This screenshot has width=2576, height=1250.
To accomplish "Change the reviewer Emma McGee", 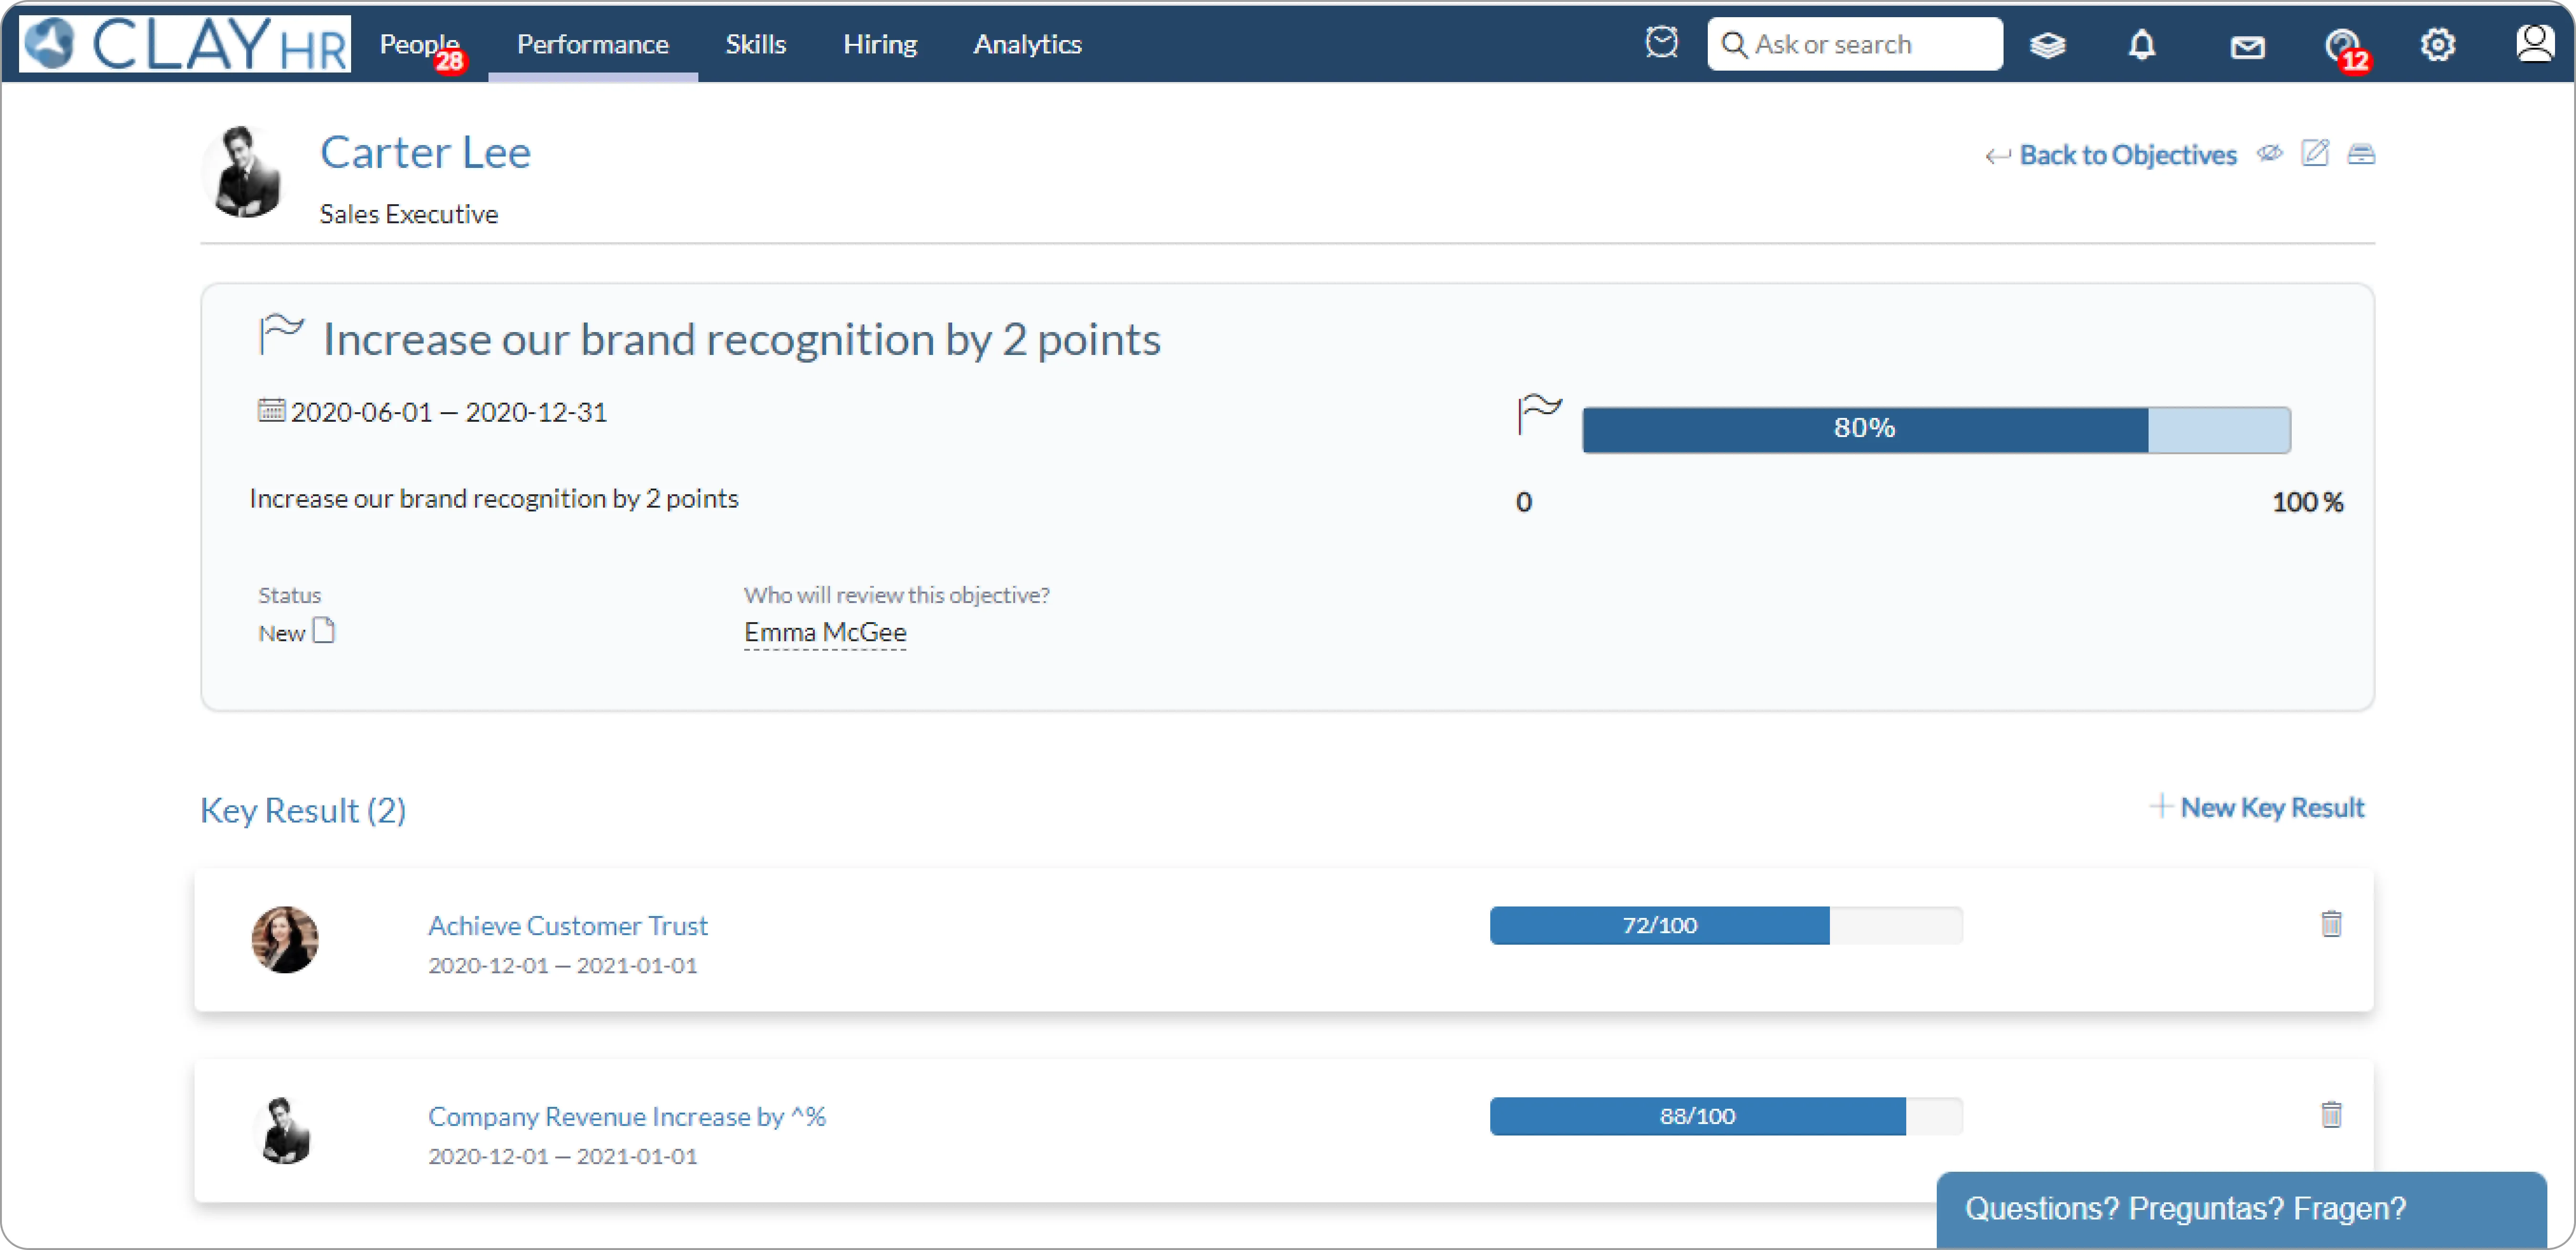I will click(825, 632).
